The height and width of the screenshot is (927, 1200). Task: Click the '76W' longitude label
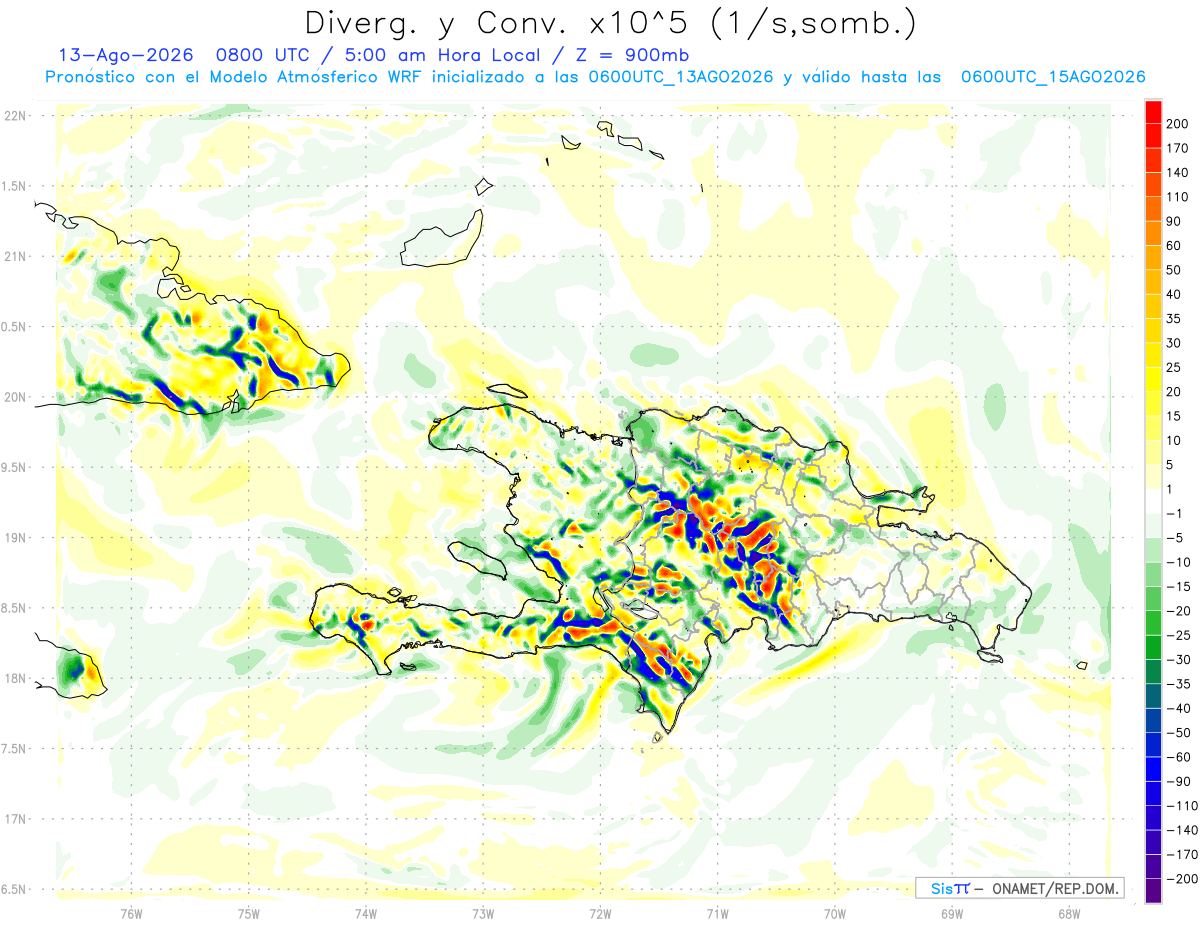pos(131,913)
